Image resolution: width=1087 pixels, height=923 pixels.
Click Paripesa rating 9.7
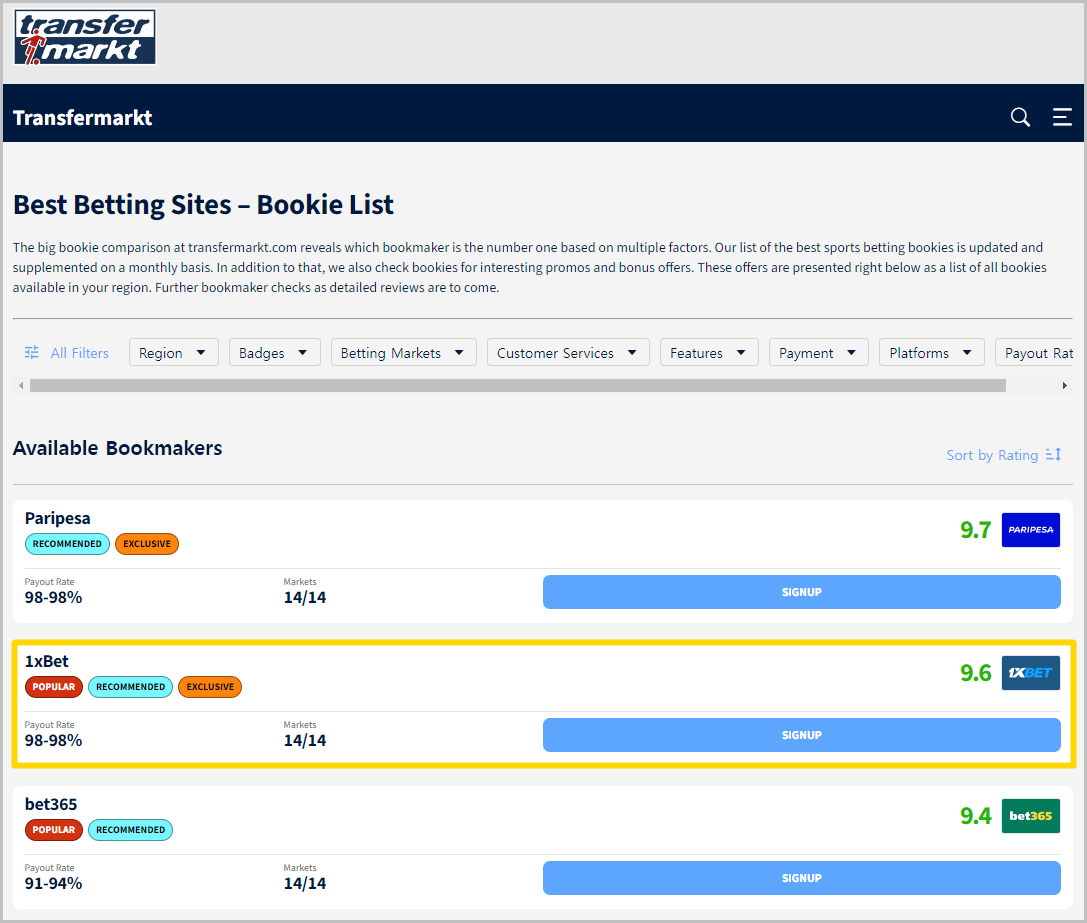tap(975, 530)
